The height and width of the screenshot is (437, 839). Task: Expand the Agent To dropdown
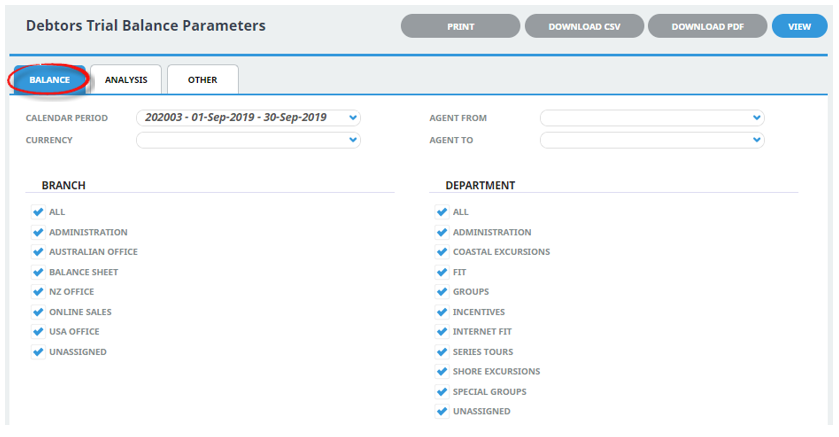pyautogui.click(x=652, y=140)
